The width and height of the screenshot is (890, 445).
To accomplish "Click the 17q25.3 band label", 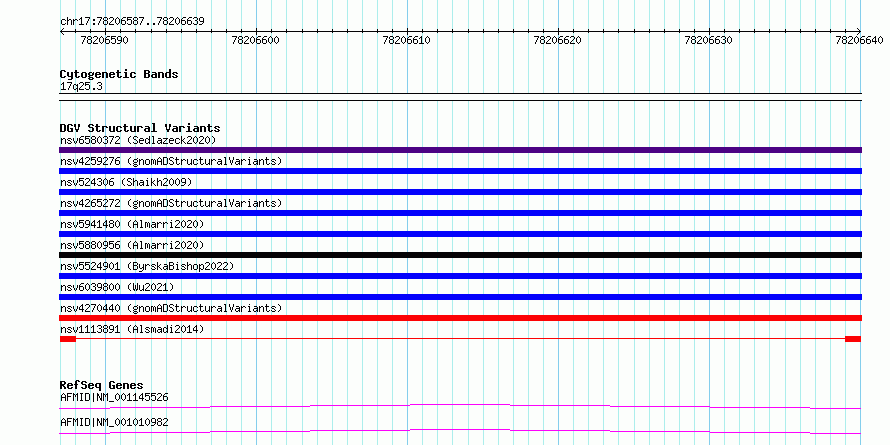I will [81, 87].
